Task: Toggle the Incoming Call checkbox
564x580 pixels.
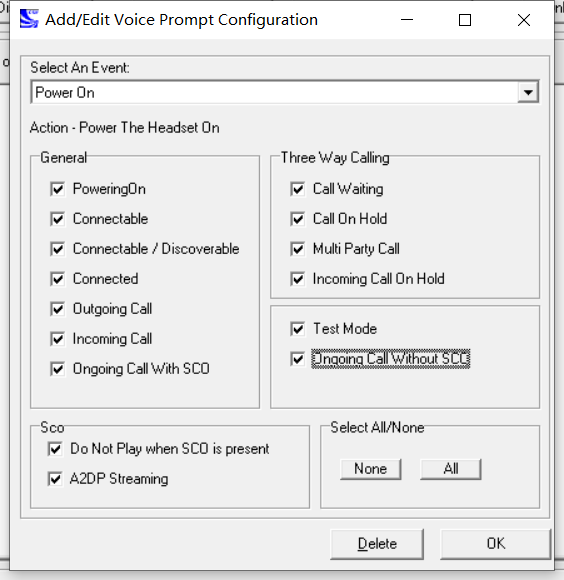Action: click(x=58, y=339)
